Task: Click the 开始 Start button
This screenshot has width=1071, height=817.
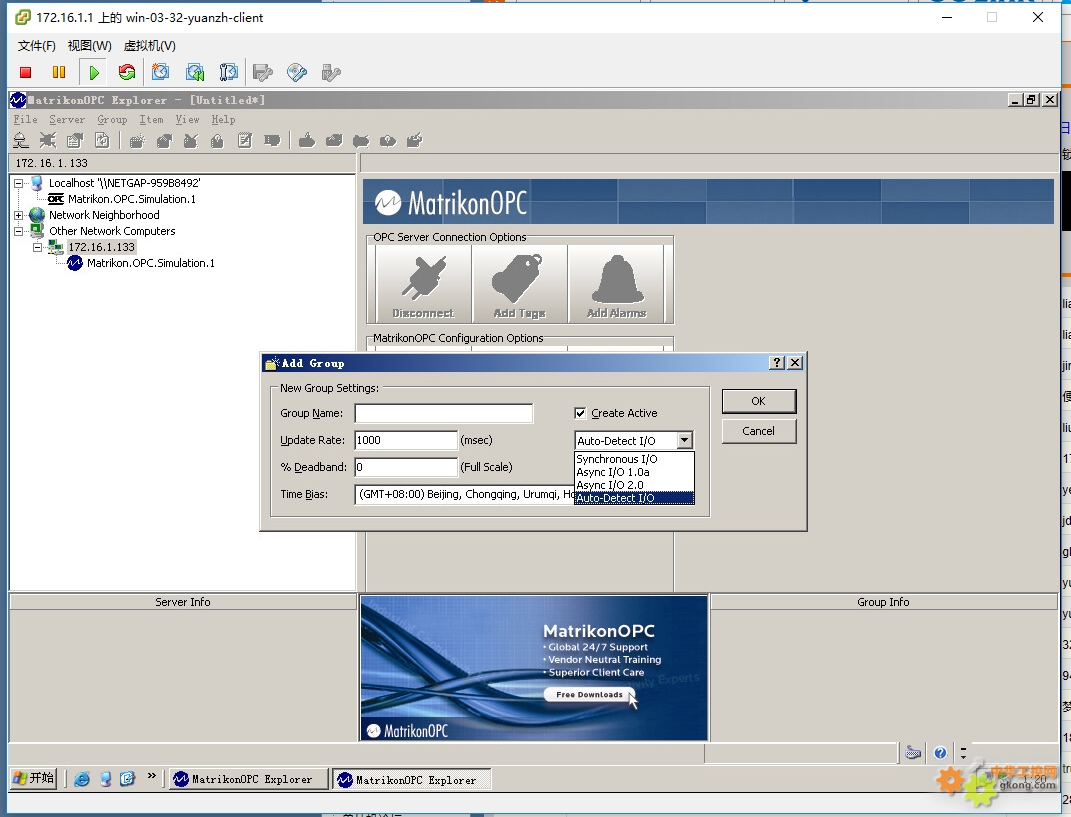Action: 33,778
